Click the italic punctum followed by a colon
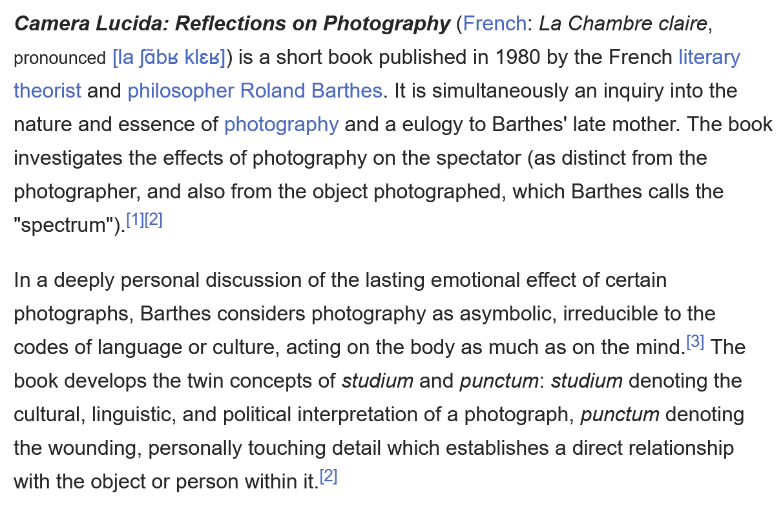 click(499, 381)
